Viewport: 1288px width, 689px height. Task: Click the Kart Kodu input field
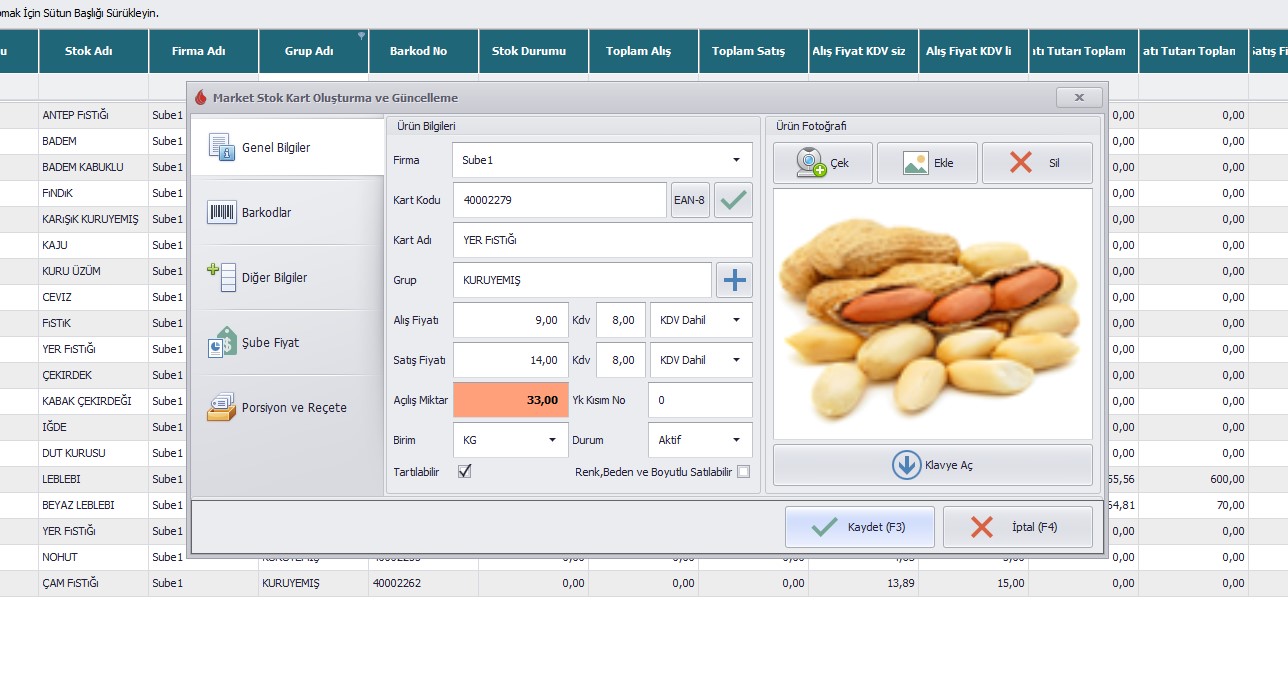560,200
